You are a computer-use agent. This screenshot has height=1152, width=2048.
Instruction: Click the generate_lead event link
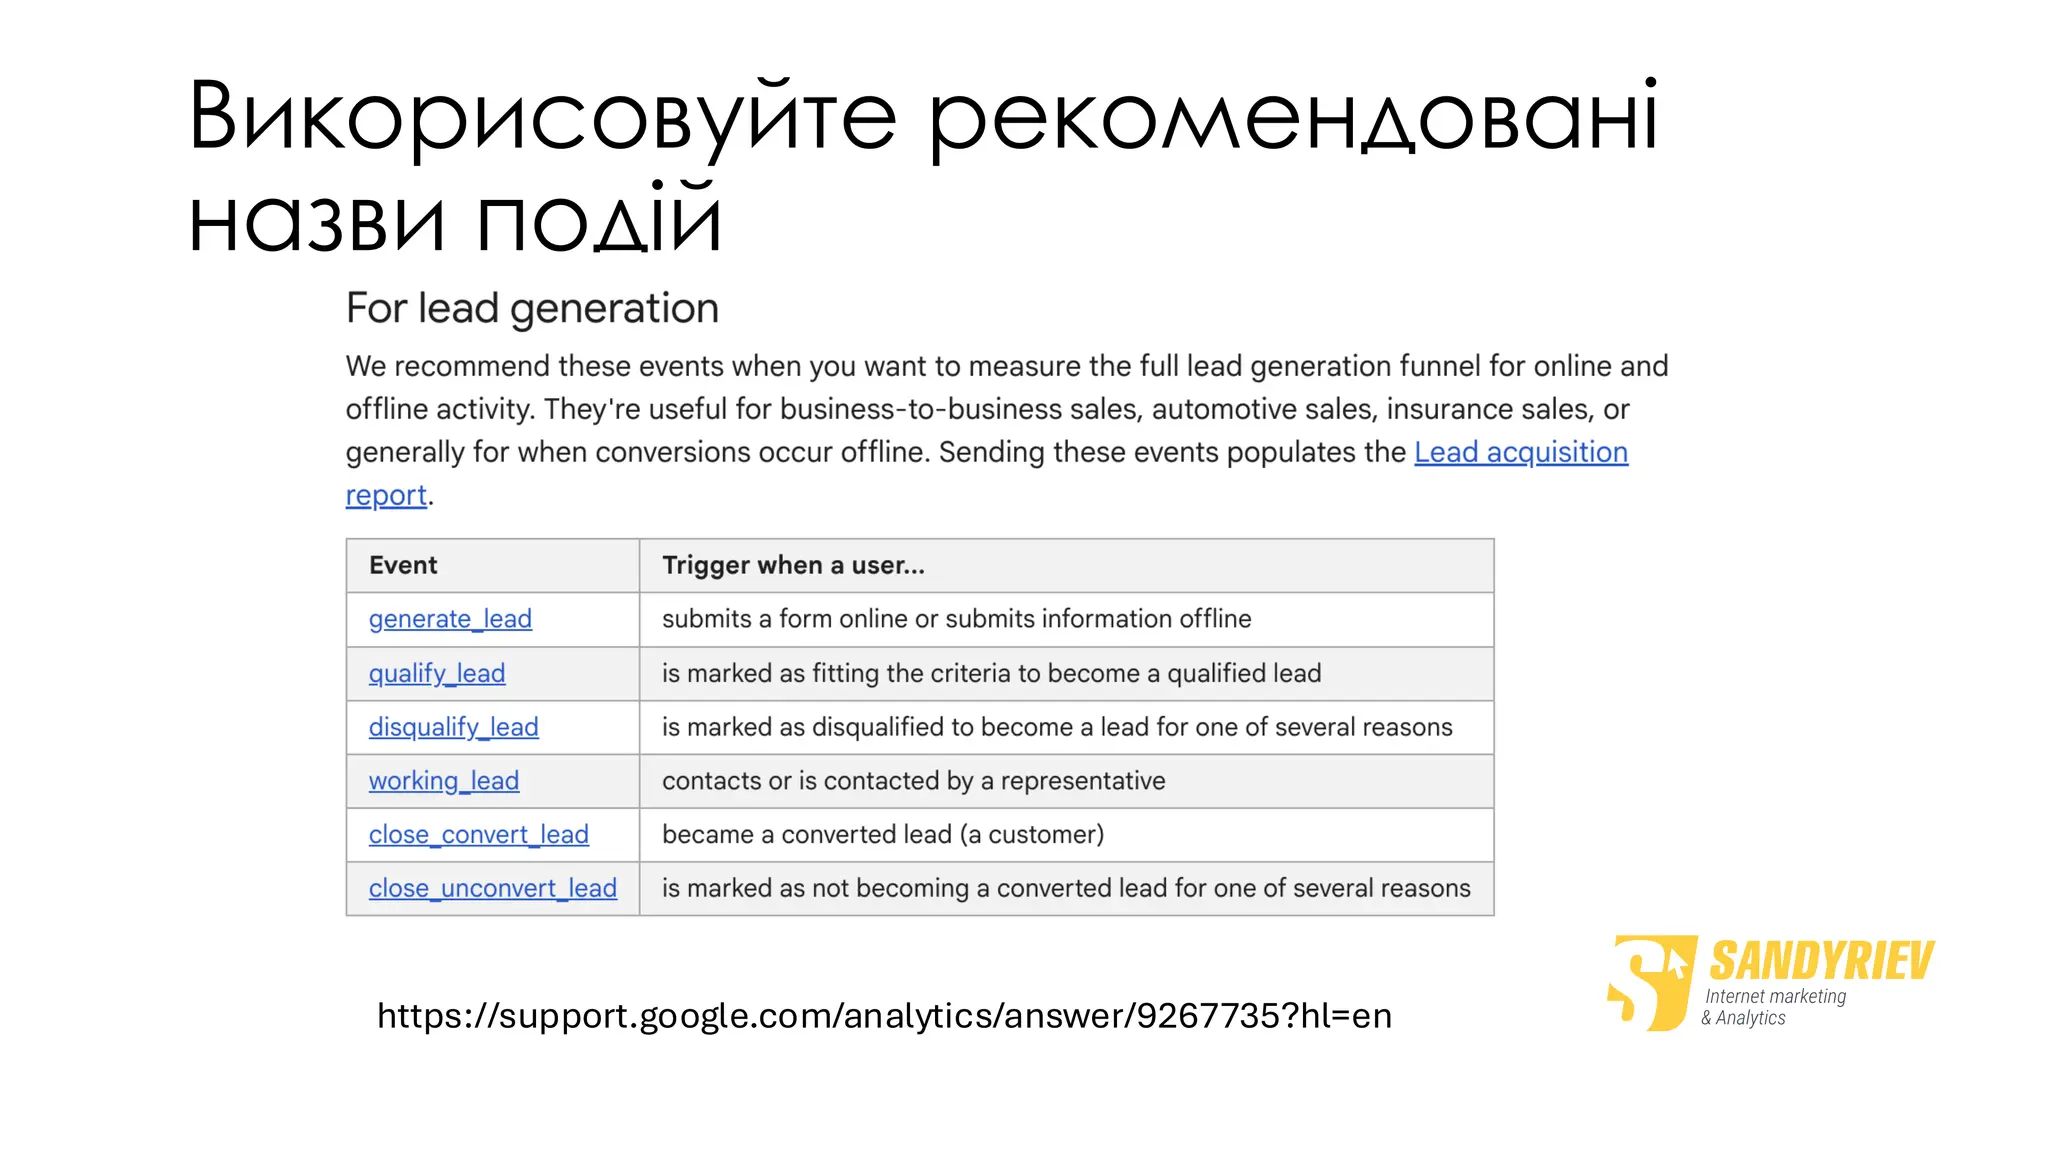[450, 619]
